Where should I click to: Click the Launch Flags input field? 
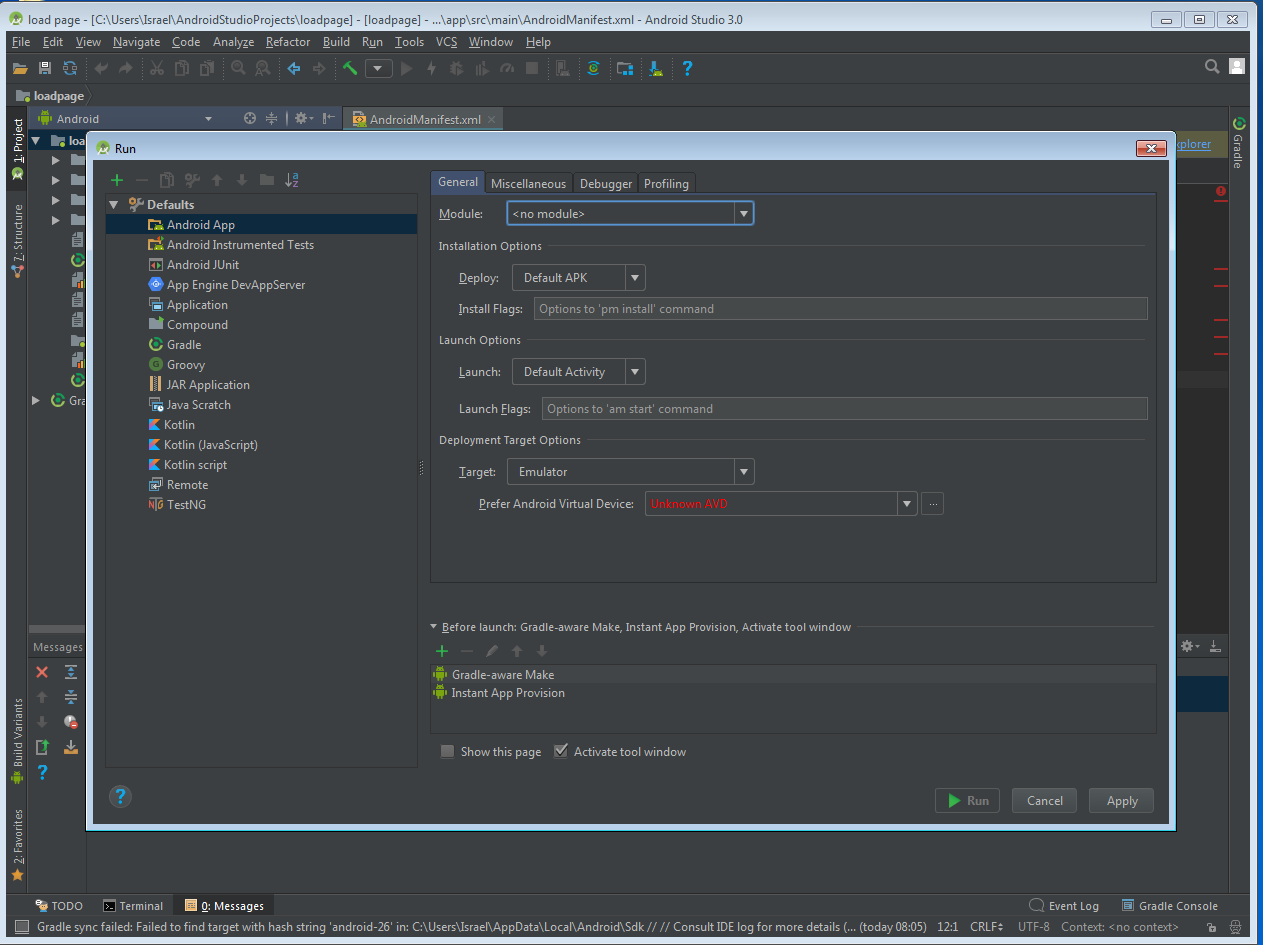pyautogui.click(x=845, y=409)
